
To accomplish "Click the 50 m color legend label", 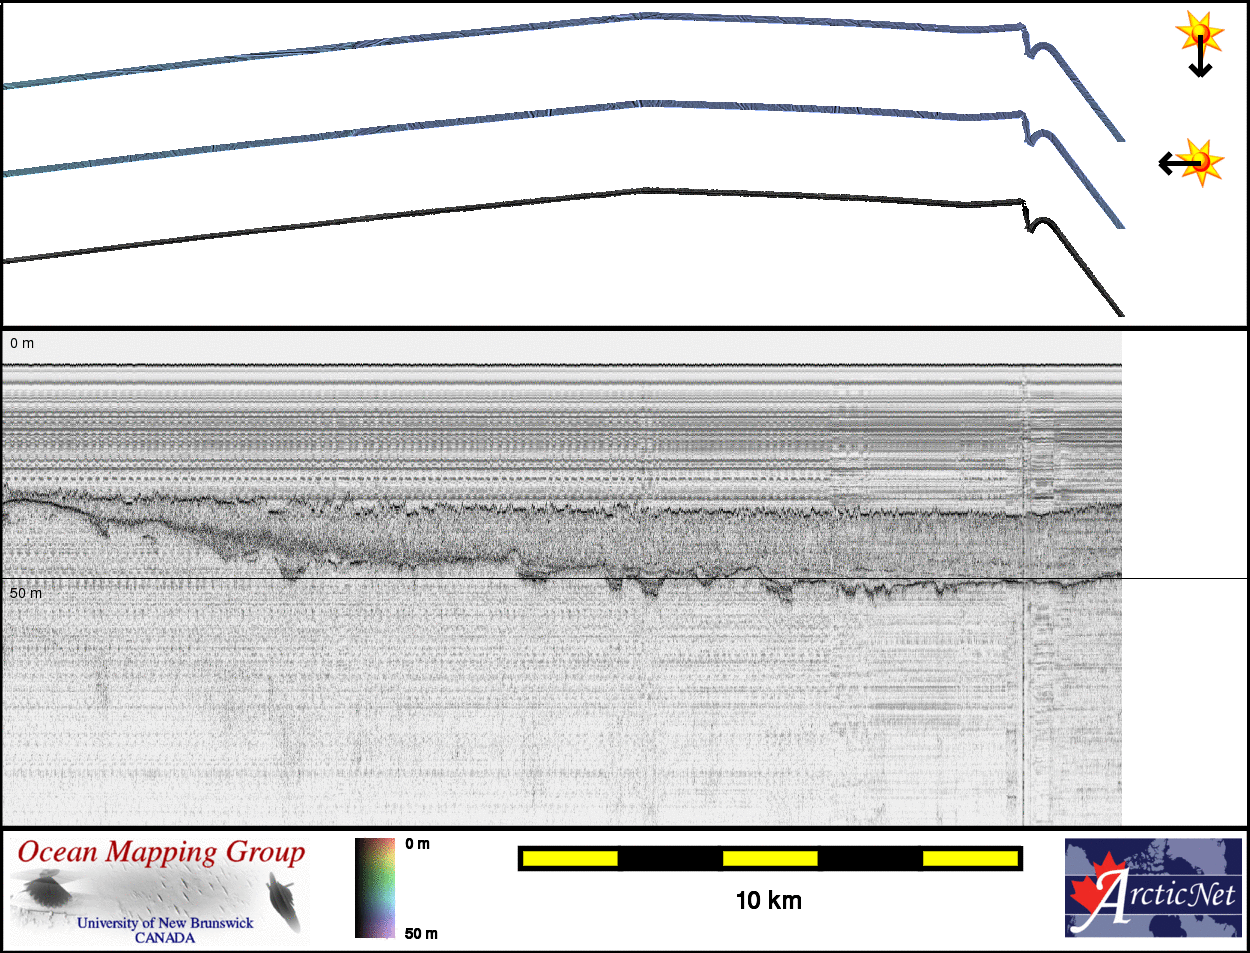I will 421,934.
